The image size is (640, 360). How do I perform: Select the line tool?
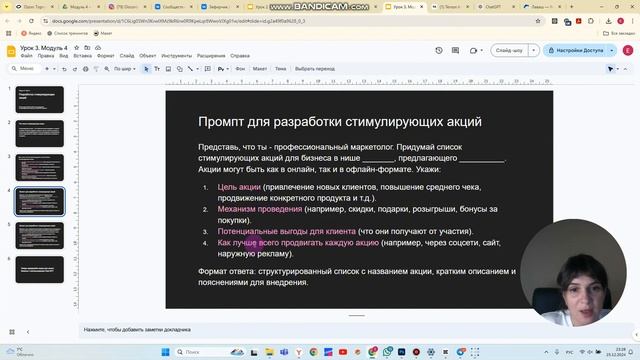(190, 69)
